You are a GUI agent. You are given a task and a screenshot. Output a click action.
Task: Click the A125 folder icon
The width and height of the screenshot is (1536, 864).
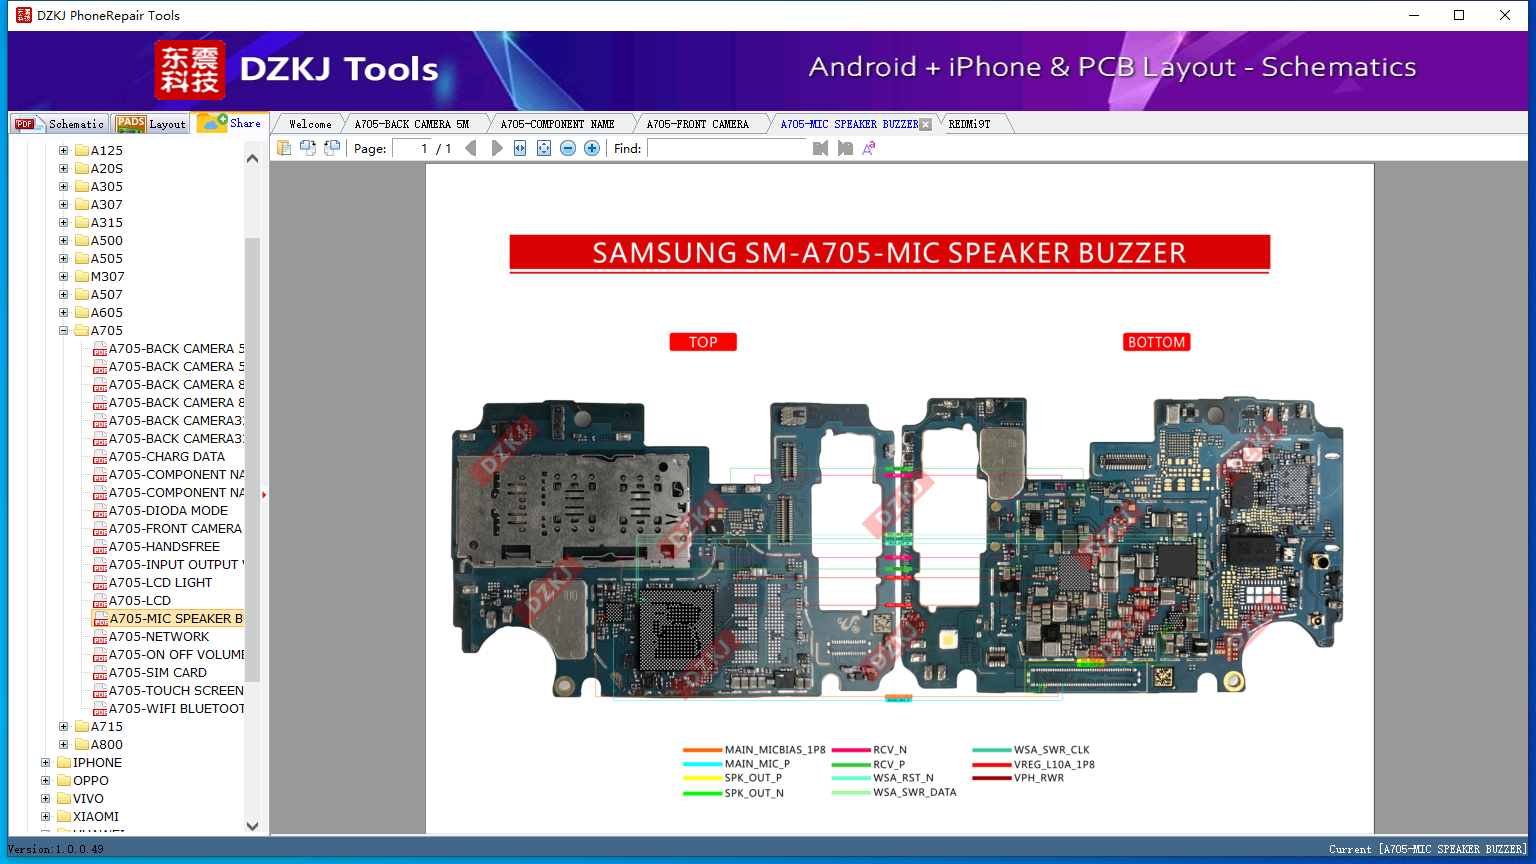tap(82, 151)
